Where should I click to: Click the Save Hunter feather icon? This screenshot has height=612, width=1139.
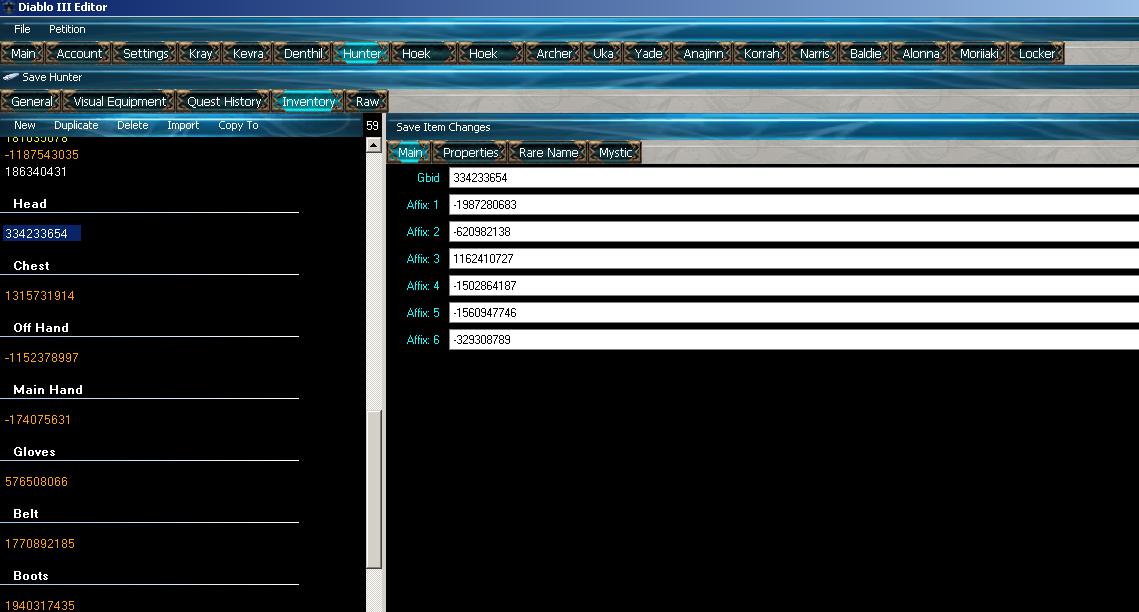coord(10,77)
